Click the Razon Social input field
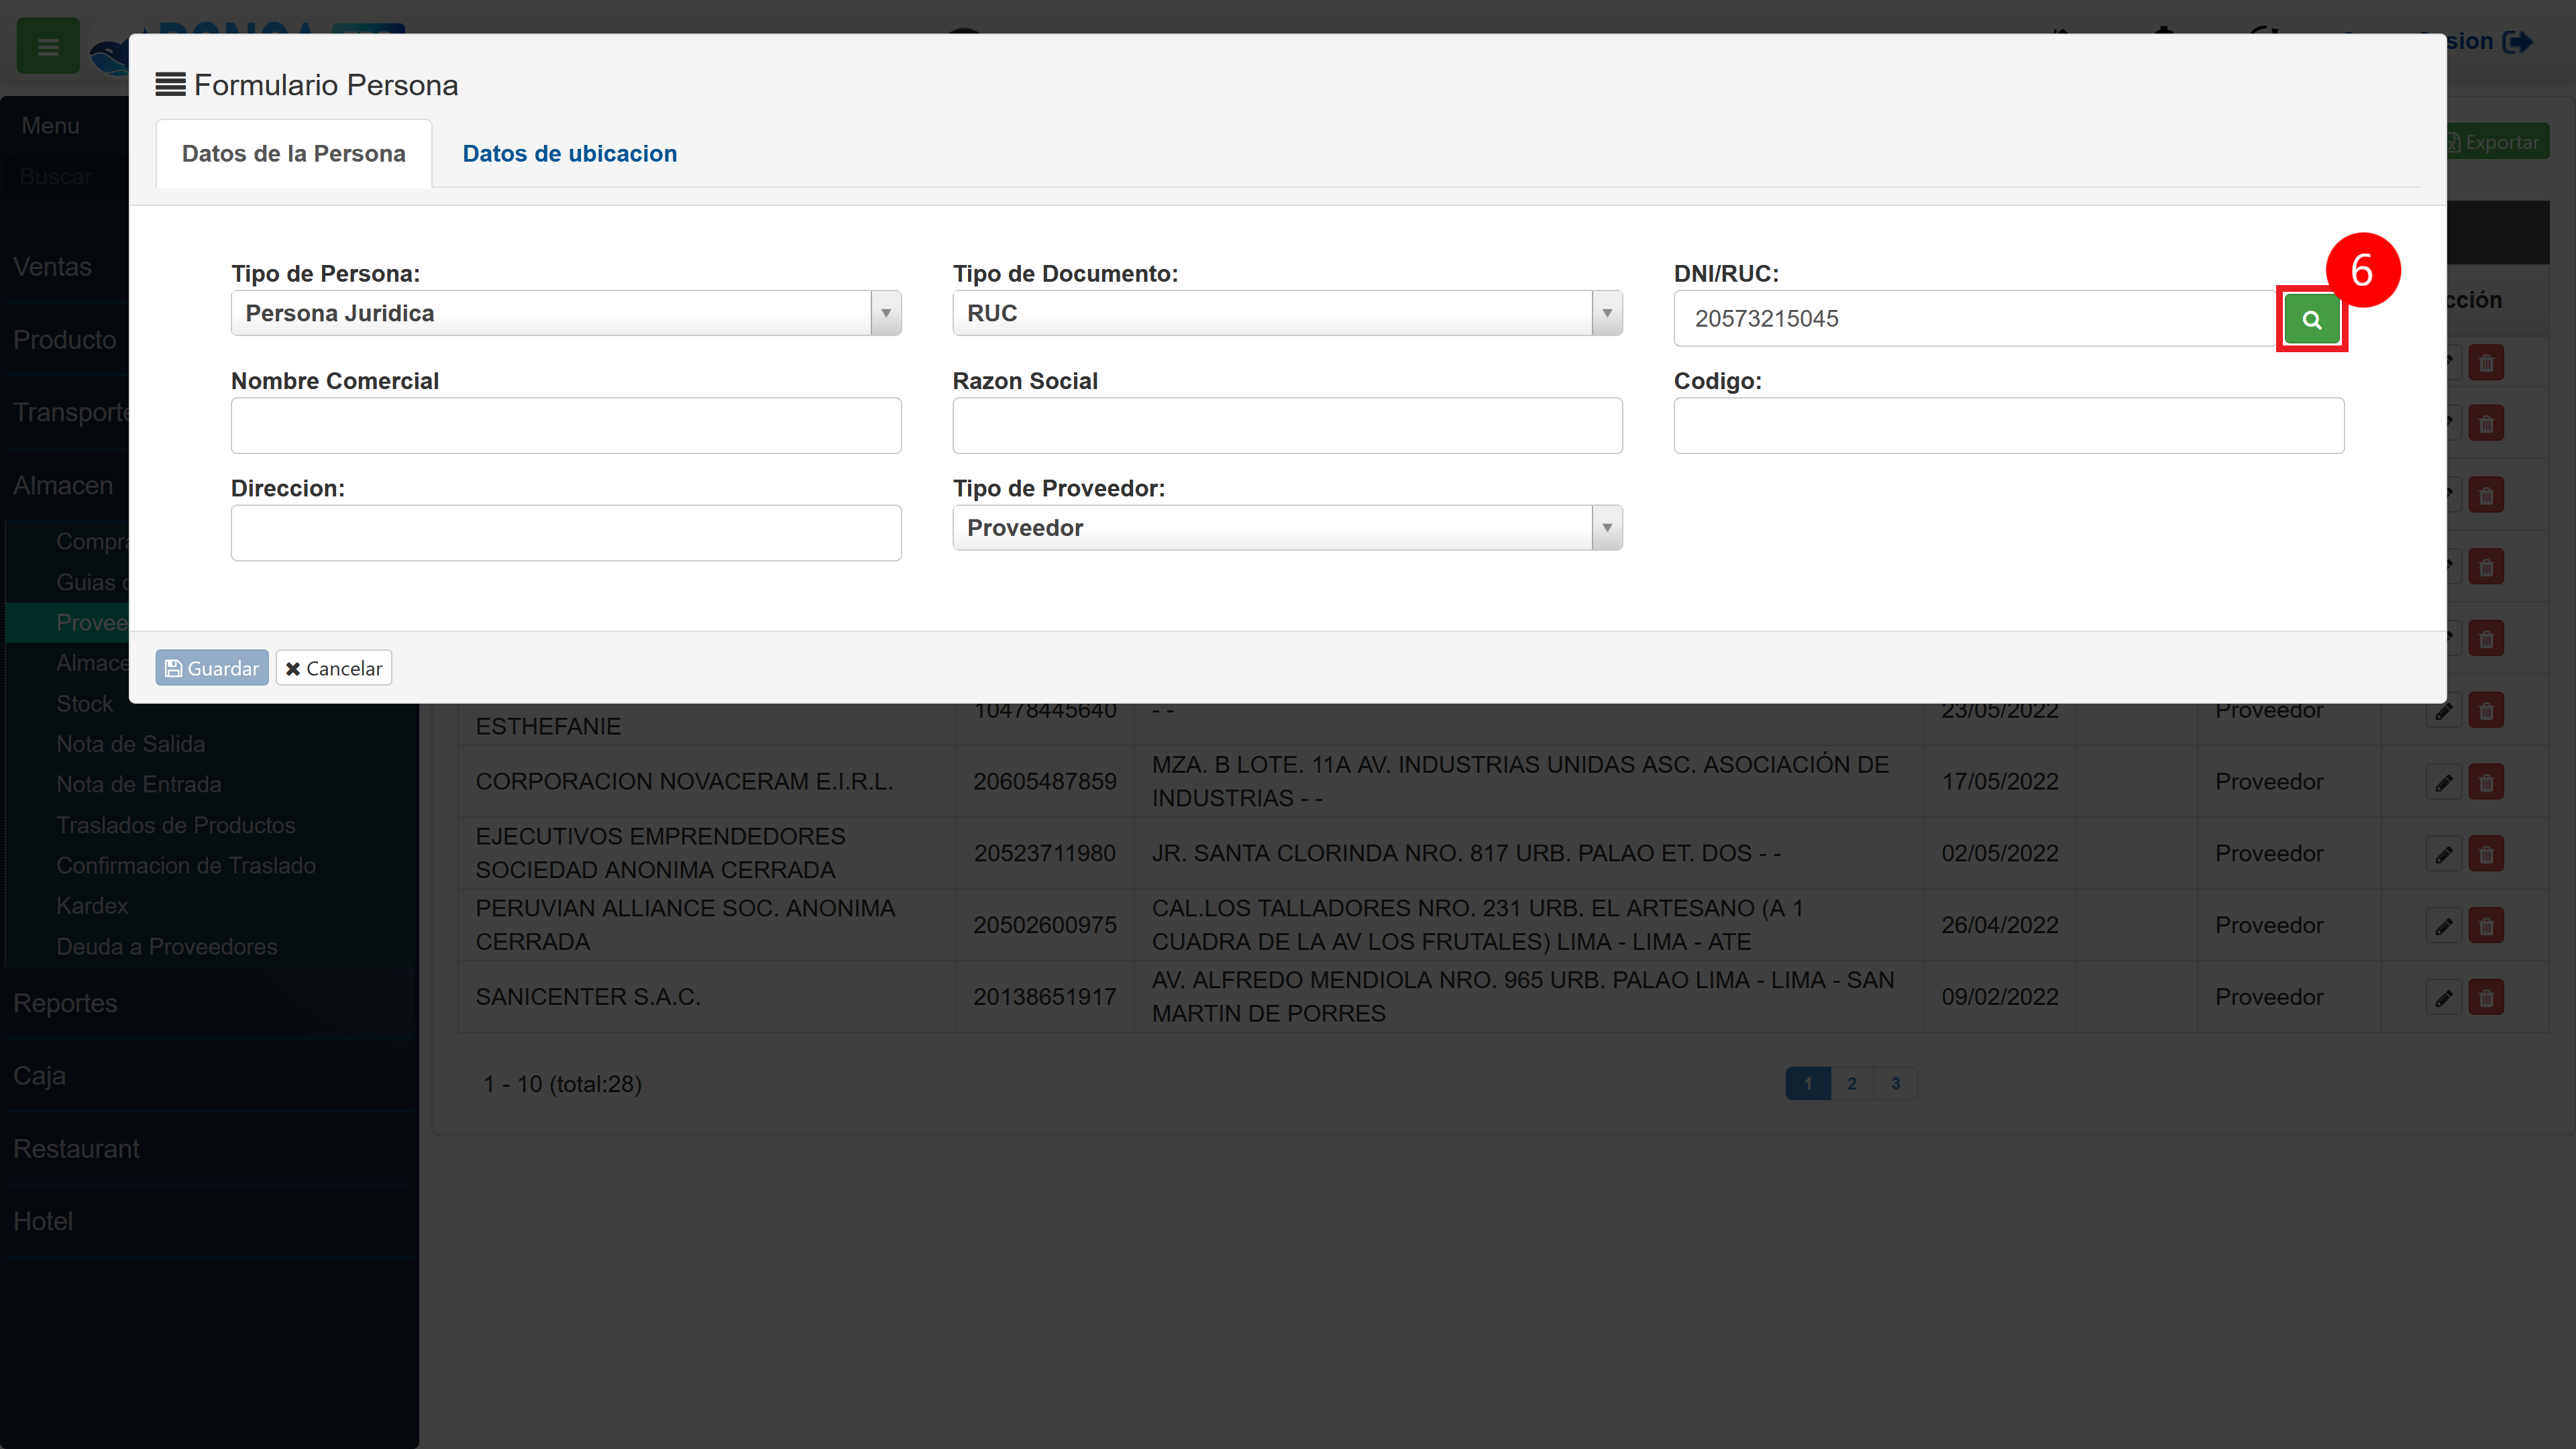 click(x=1287, y=425)
